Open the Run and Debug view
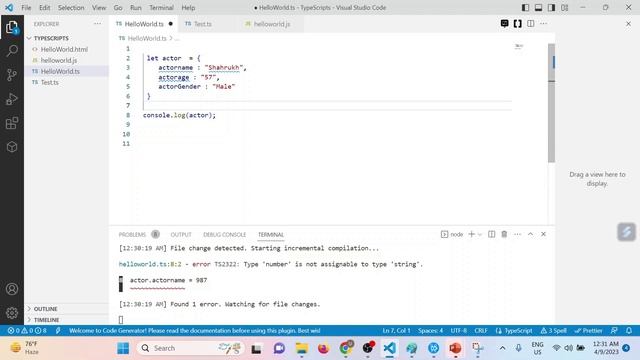Image resolution: width=640 pixels, height=360 pixels. tap(12, 99)
